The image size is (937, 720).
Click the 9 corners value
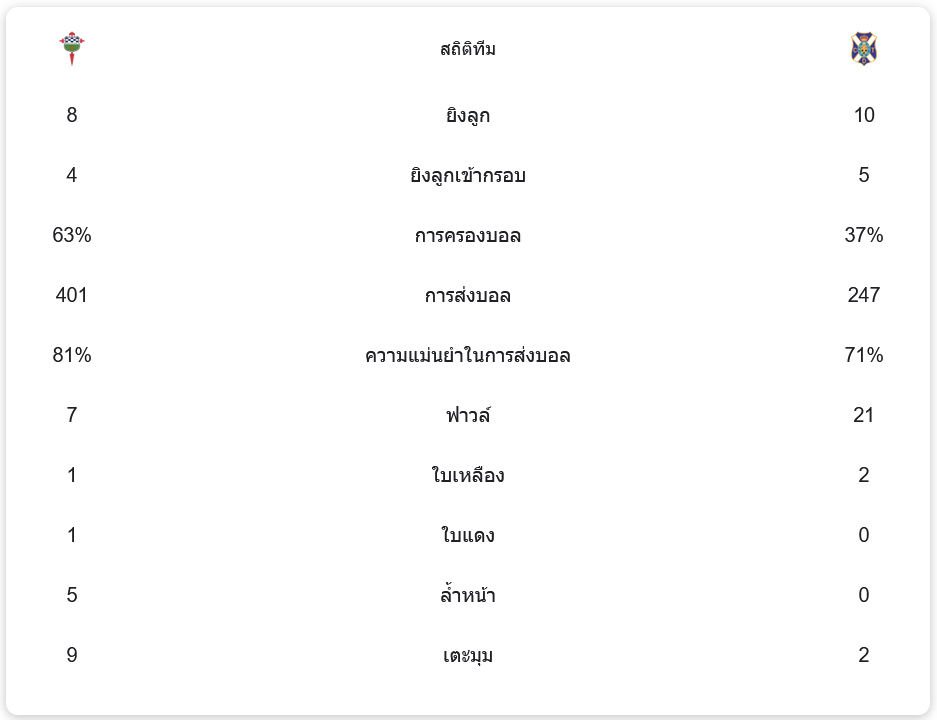72,655
